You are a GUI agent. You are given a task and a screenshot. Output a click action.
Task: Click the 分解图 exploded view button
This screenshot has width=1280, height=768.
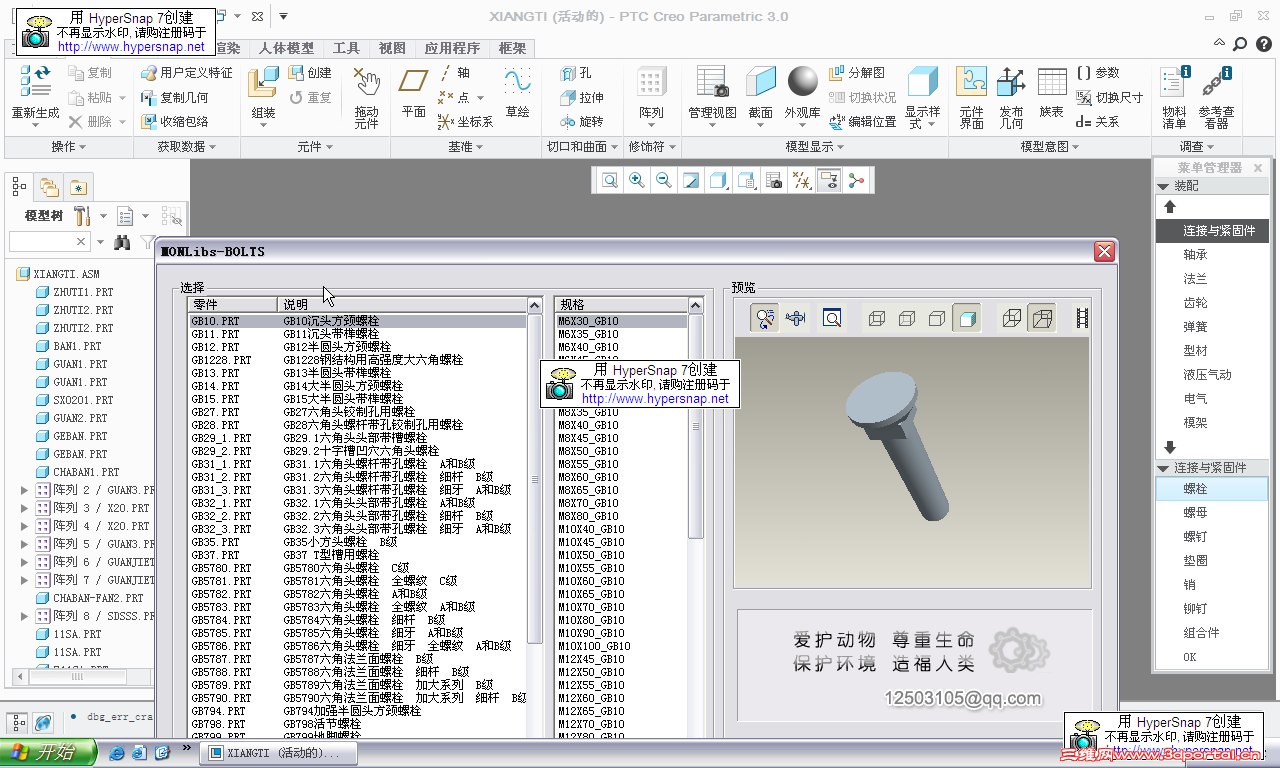857,73
